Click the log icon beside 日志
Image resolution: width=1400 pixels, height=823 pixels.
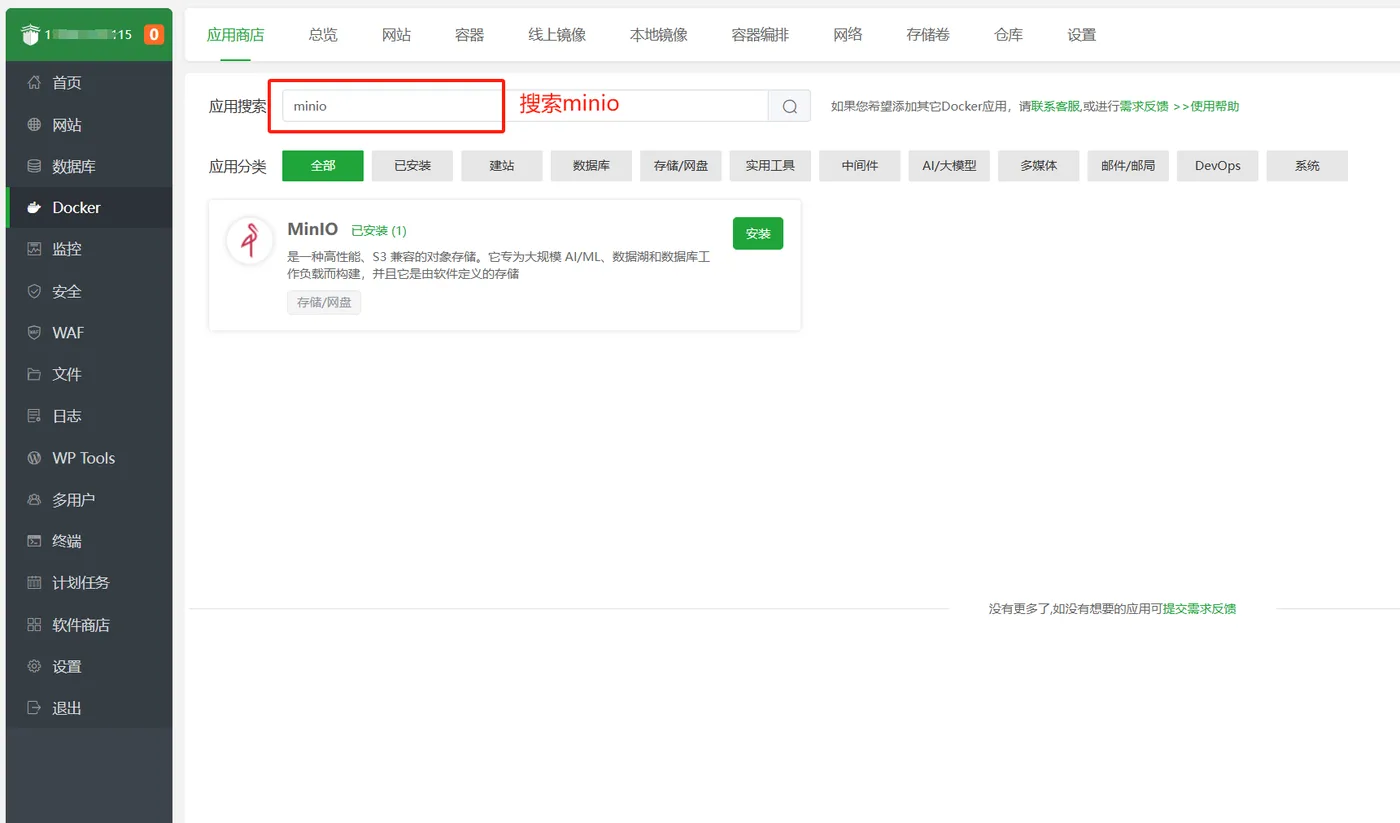tap(34, 415)
